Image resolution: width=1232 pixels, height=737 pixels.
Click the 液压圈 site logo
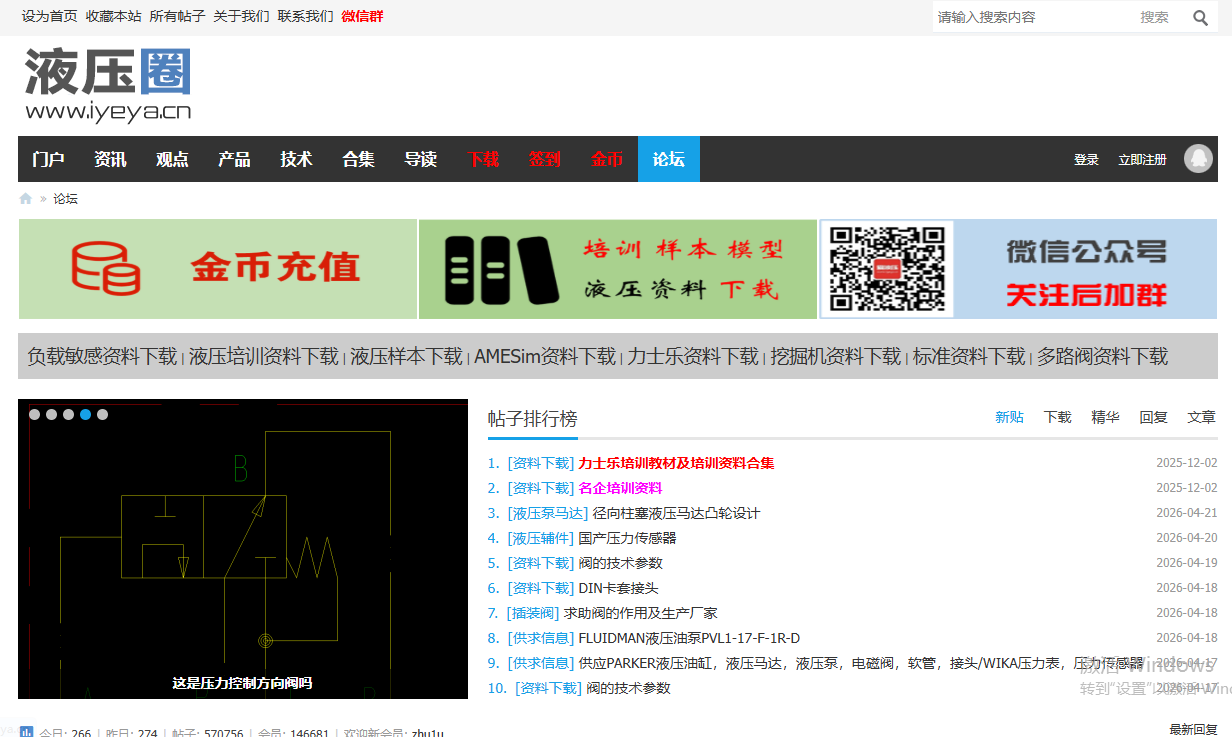click(108, 84)
